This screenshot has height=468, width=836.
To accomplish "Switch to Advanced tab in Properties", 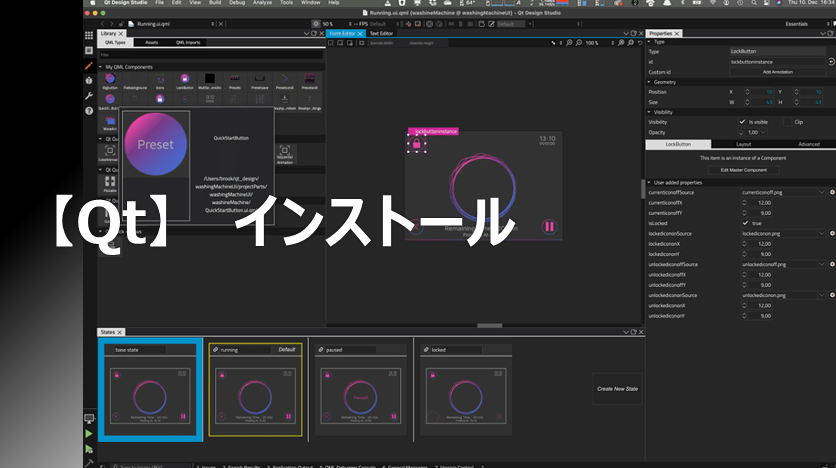I will coord(808,144).
